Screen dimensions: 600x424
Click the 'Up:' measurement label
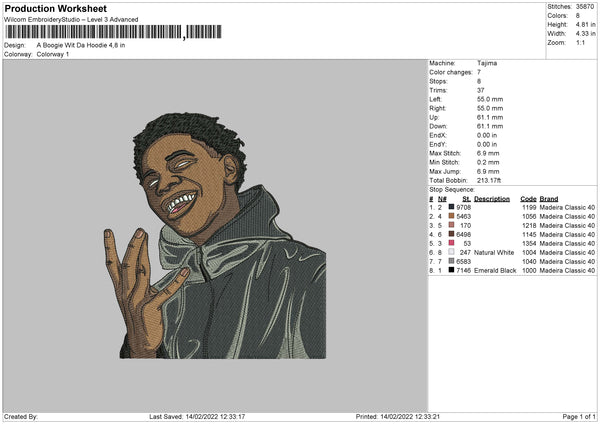[434, 117]
